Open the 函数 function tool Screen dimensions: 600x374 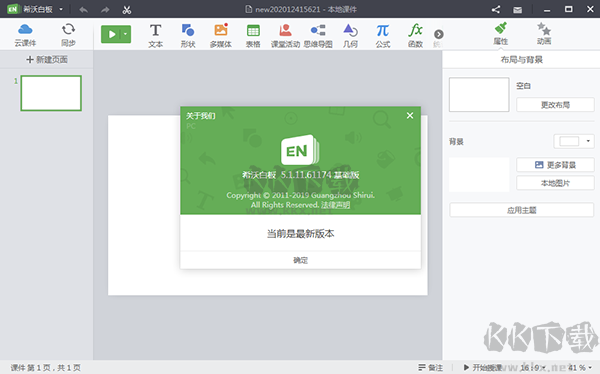pyautogui.click(x=415, y=36)
